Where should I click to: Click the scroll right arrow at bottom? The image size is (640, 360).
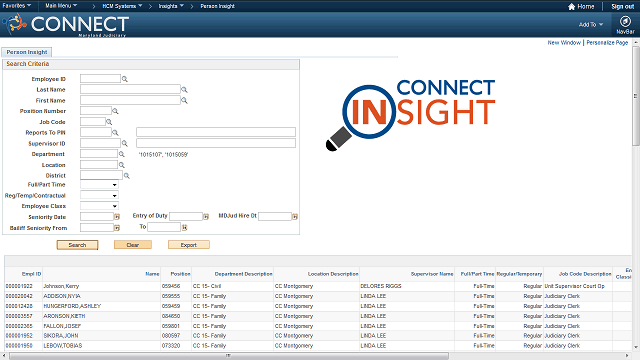[627, 356]
